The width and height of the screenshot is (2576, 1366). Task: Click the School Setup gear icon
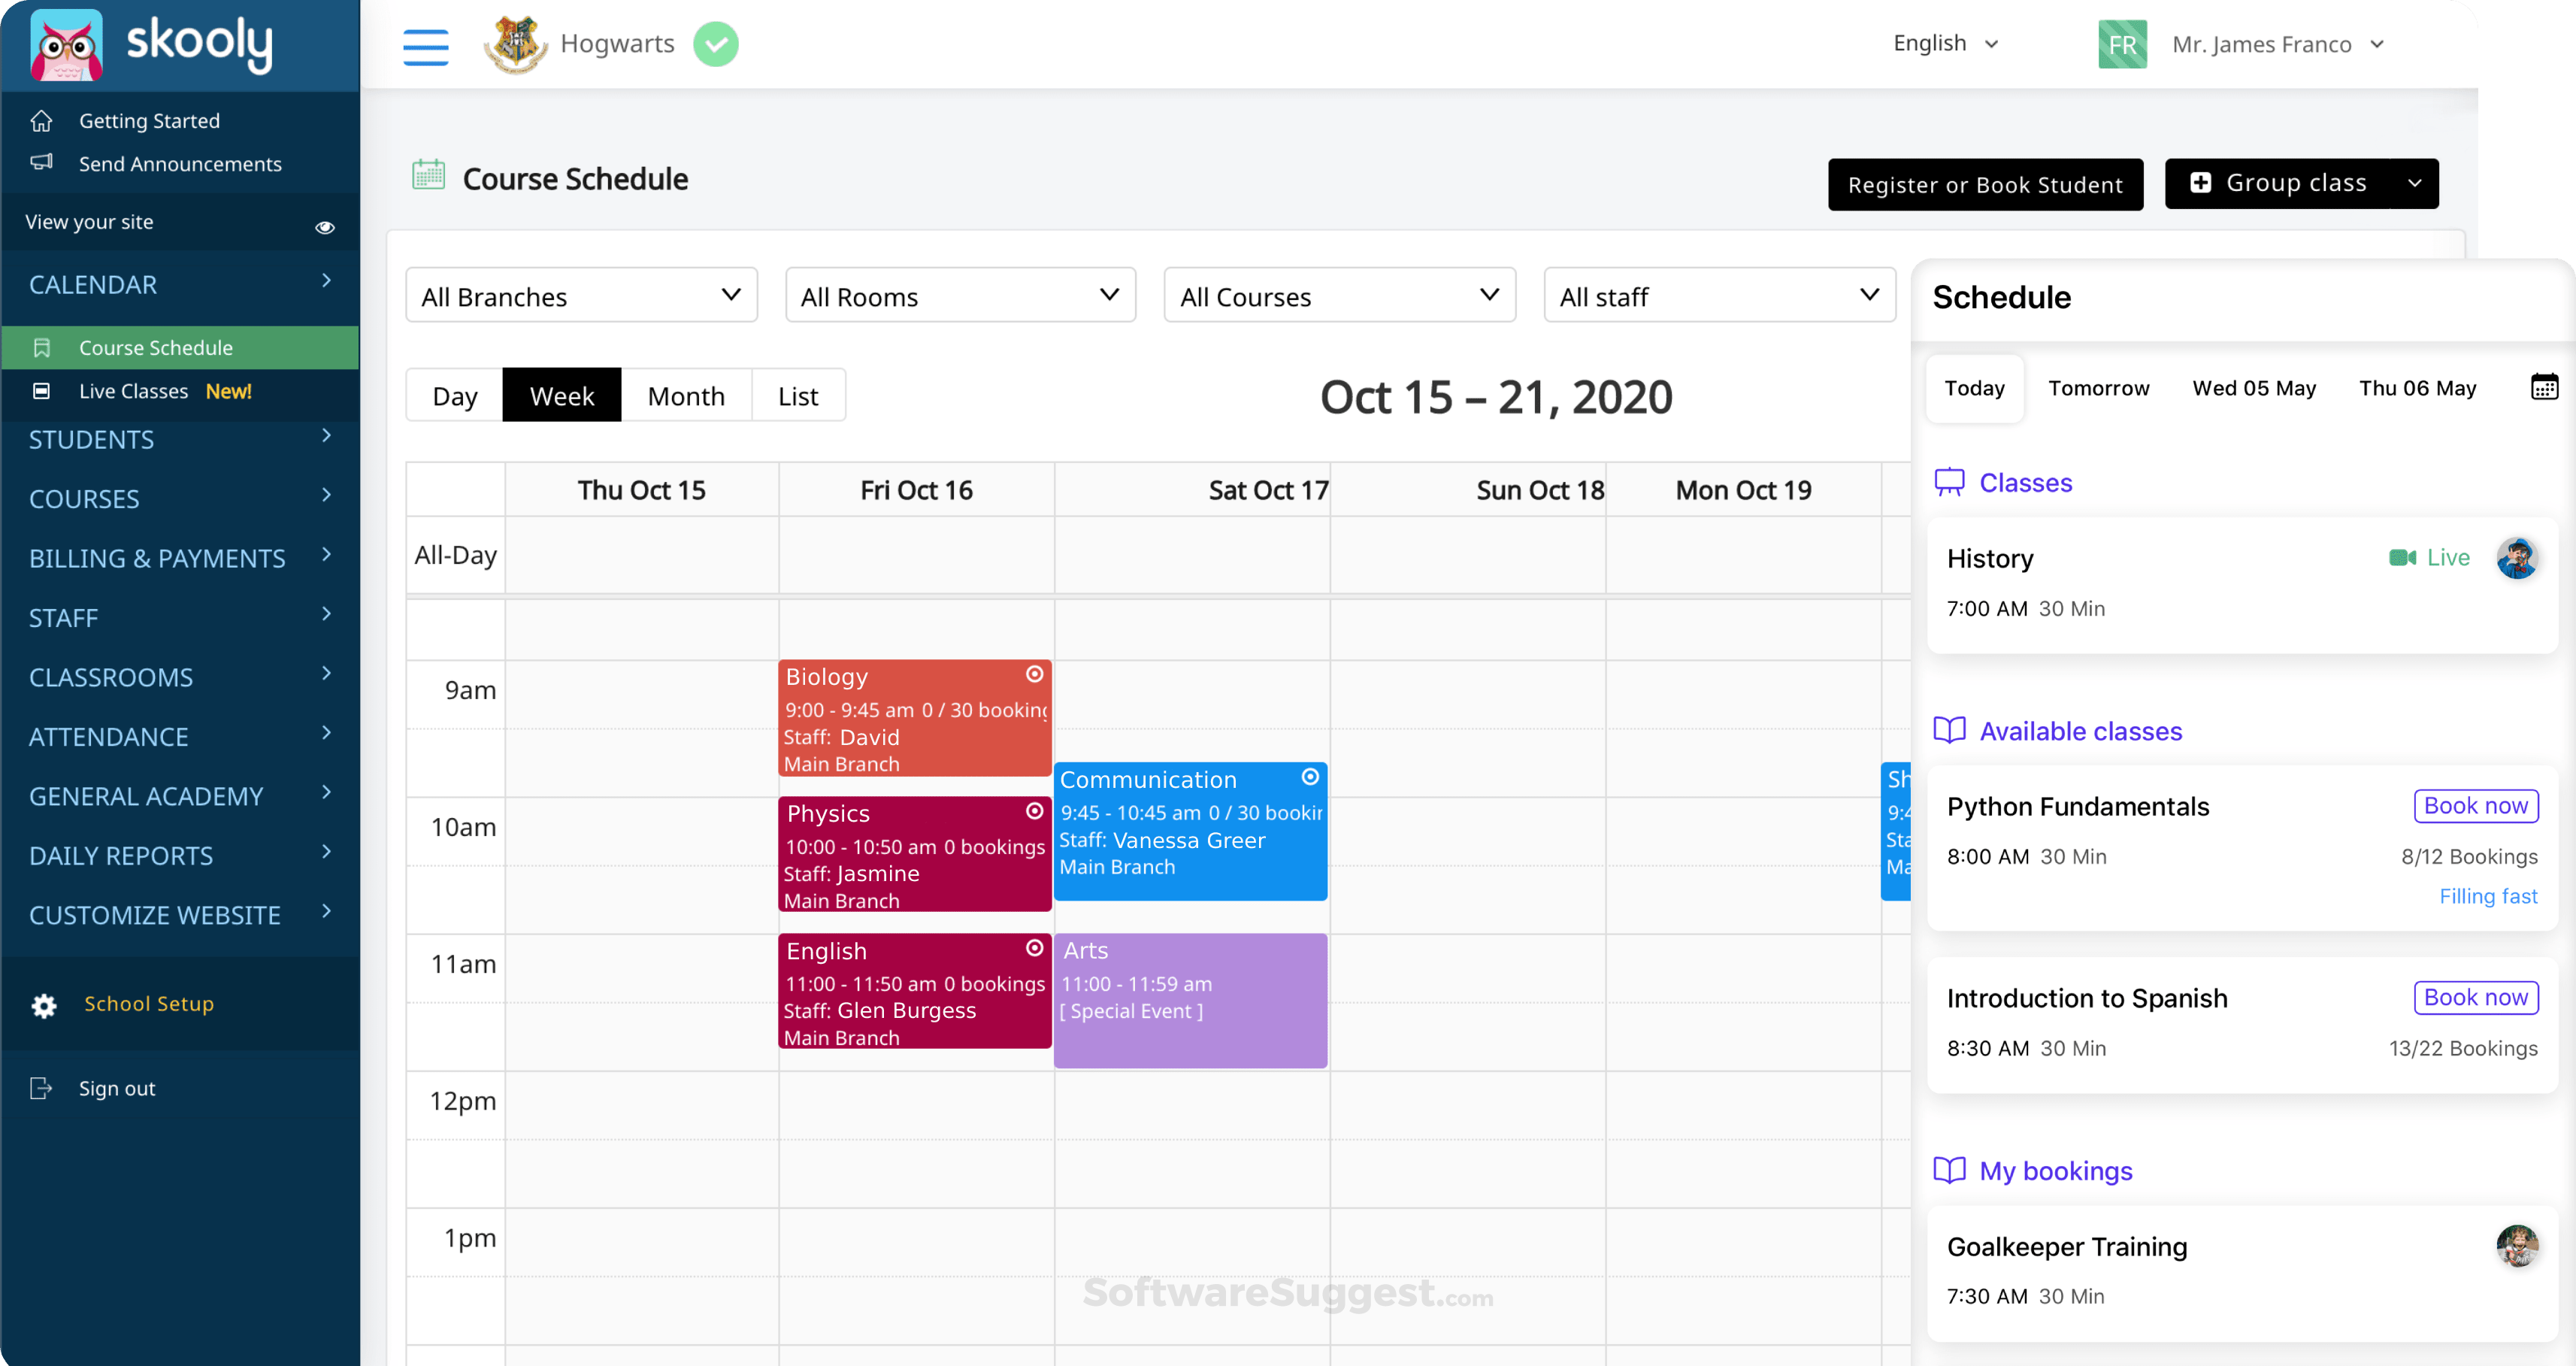pyautogui.click(x=44, y=1005)
